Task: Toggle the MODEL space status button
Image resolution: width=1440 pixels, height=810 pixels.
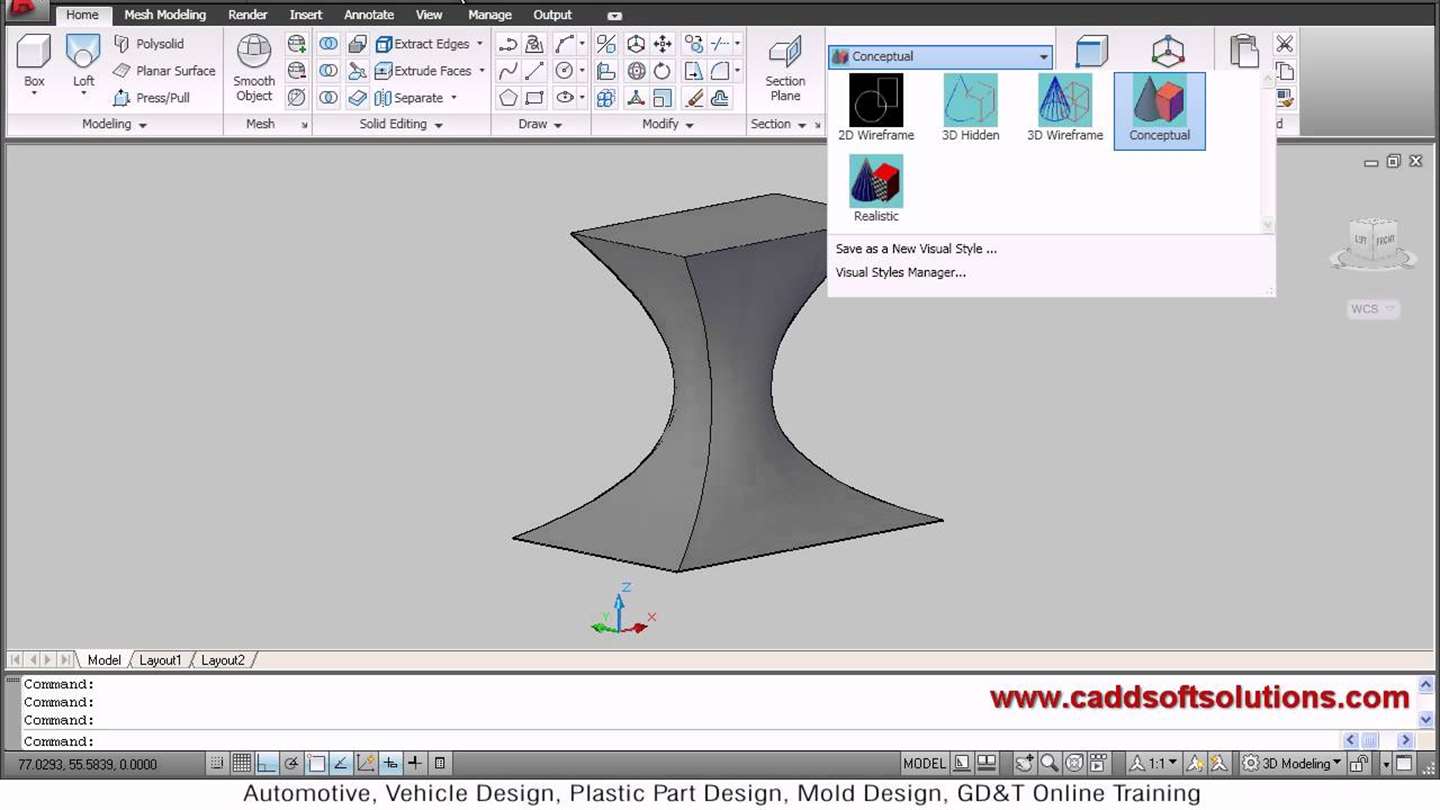Action: pyautogui.click(x=924, y=764)
